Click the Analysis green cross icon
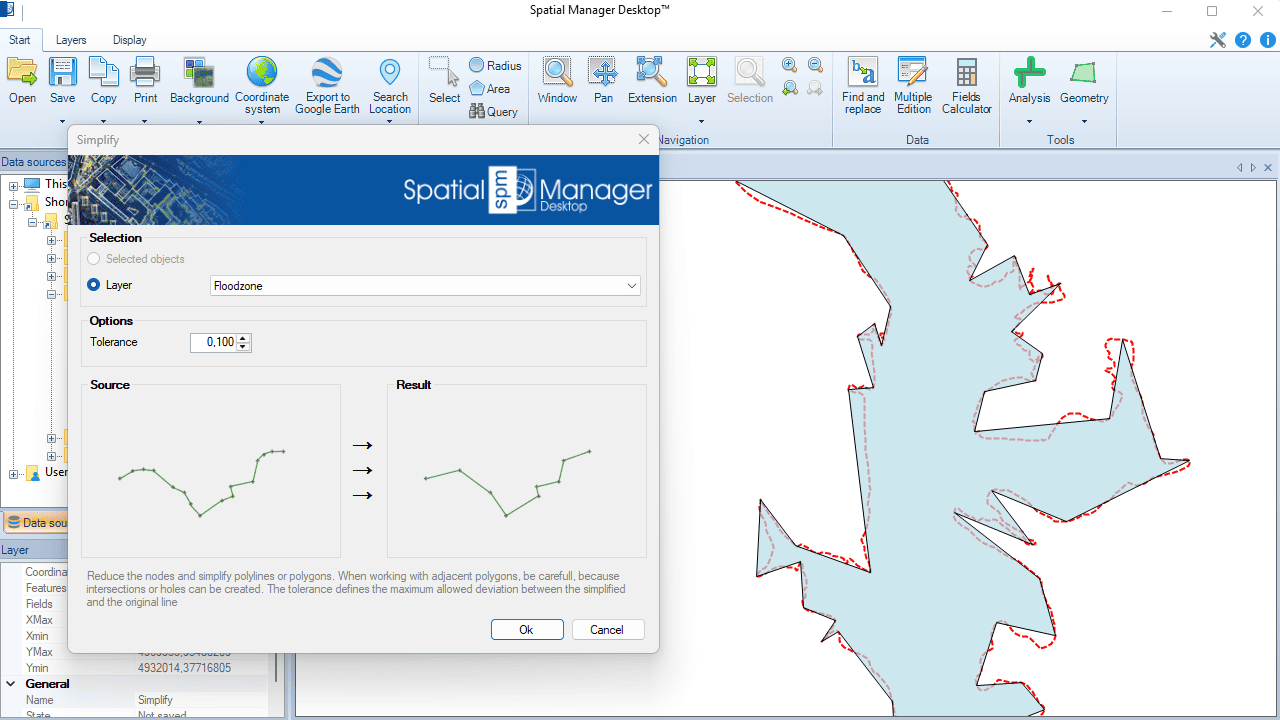The height and width of the screenshot is (720, 1280). 1029,72
